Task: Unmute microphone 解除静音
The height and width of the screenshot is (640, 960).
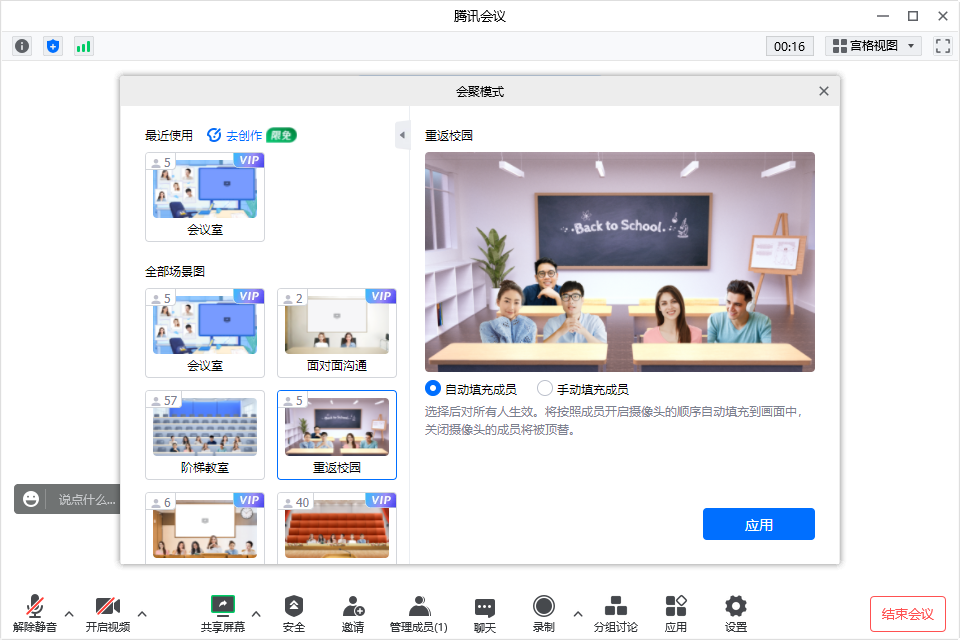Action: pos(35,614)
